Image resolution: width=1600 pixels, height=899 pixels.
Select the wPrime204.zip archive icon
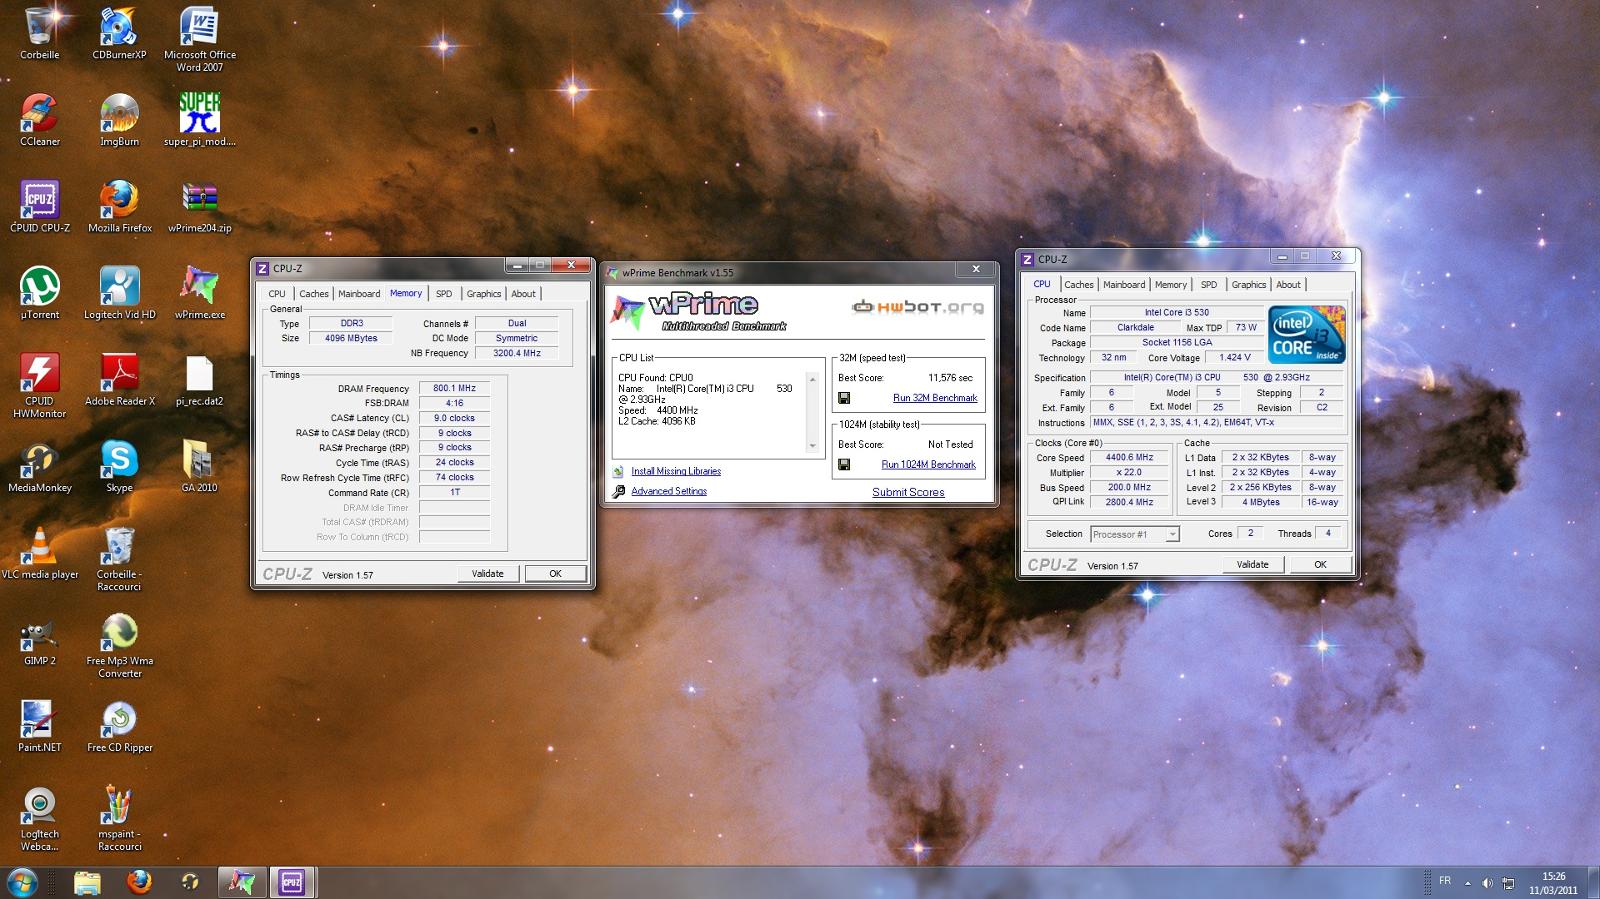coord(200,206)
